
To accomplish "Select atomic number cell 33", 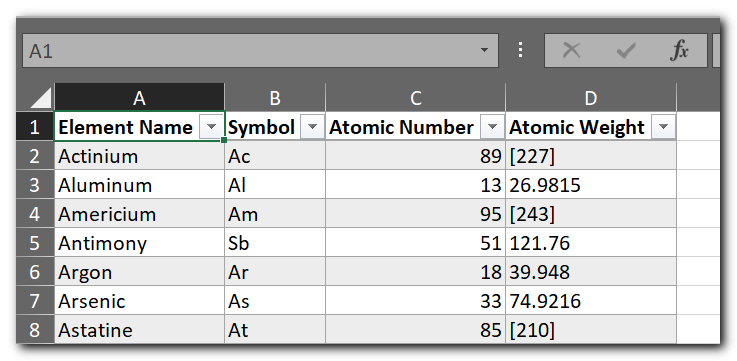I will (x=416, y=301).
